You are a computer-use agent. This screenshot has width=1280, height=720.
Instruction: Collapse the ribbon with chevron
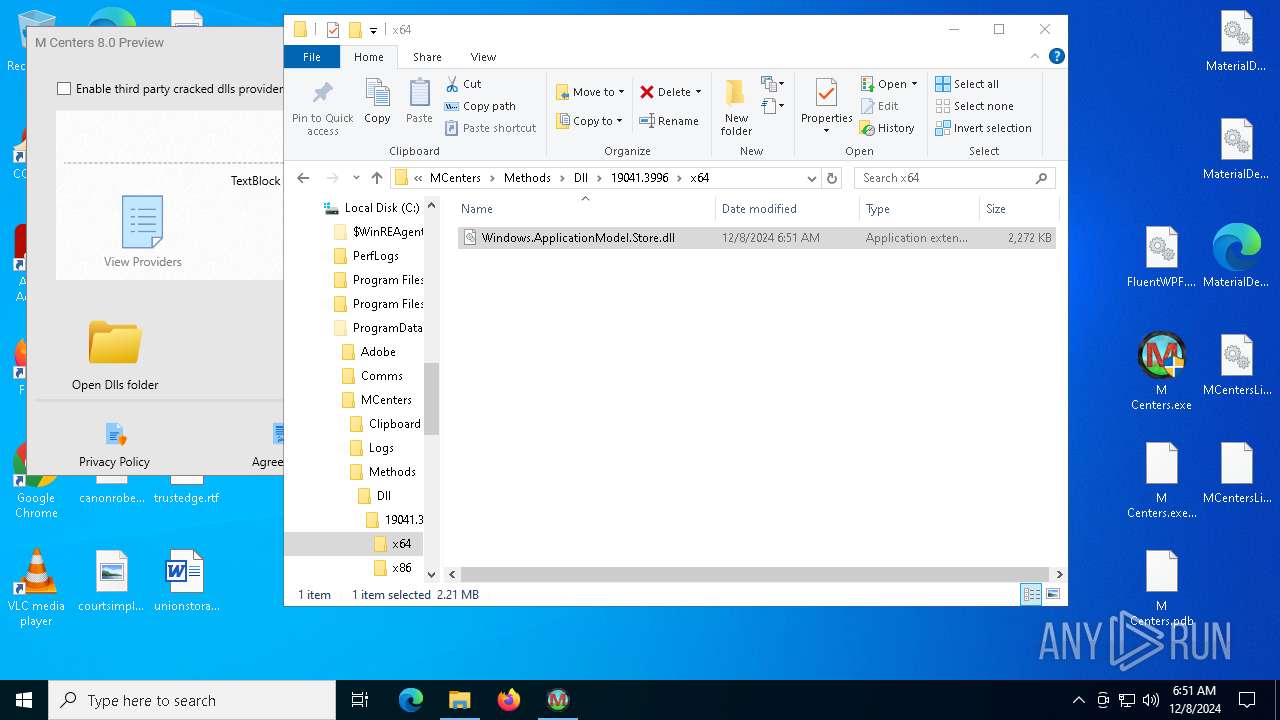click(x=1035, y=57)
